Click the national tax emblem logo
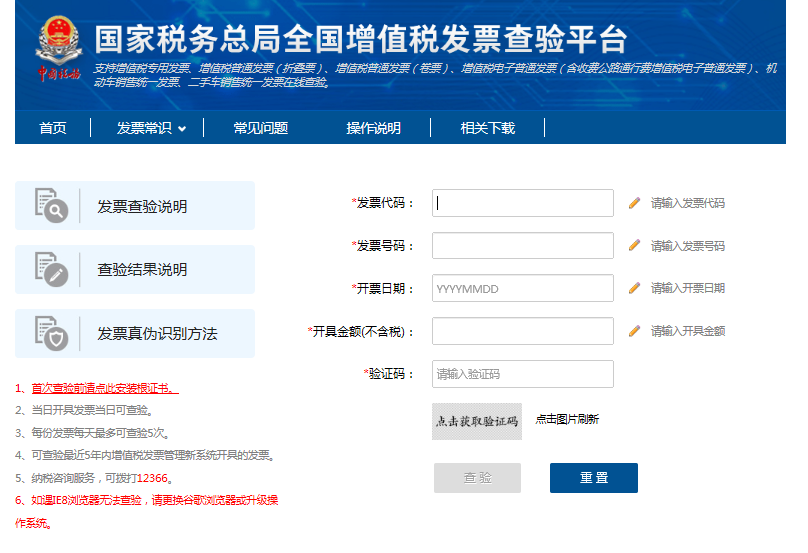Viewport: 808px width, 553px height. coord(58,48)
